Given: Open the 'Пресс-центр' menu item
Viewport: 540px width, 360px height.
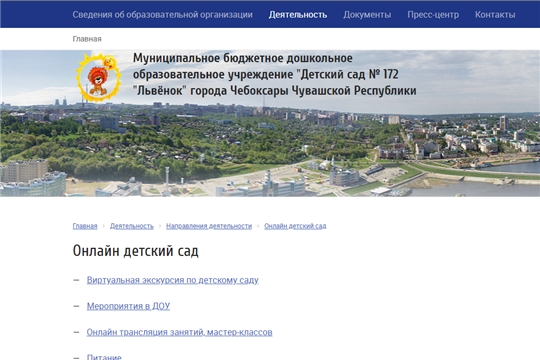Looking at the screenshot, I should 433,15.
